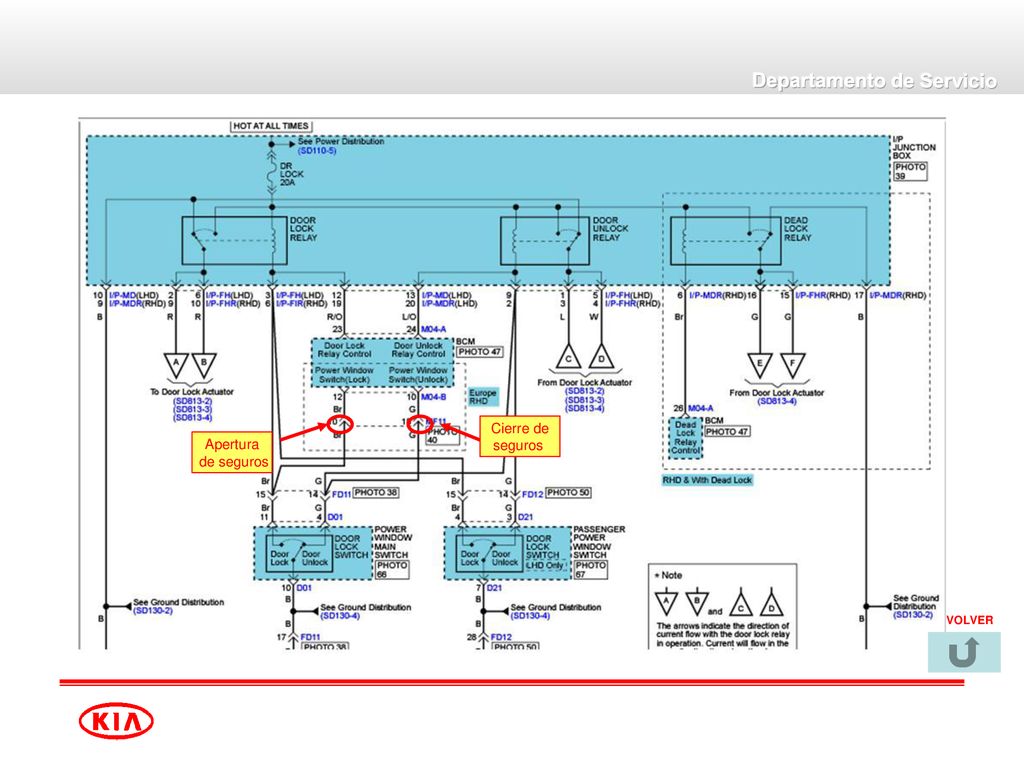Click the 'Power Window Switch(Lock)' label
The width and height of the screenshot is (1024, 768).
pos(344,375)
